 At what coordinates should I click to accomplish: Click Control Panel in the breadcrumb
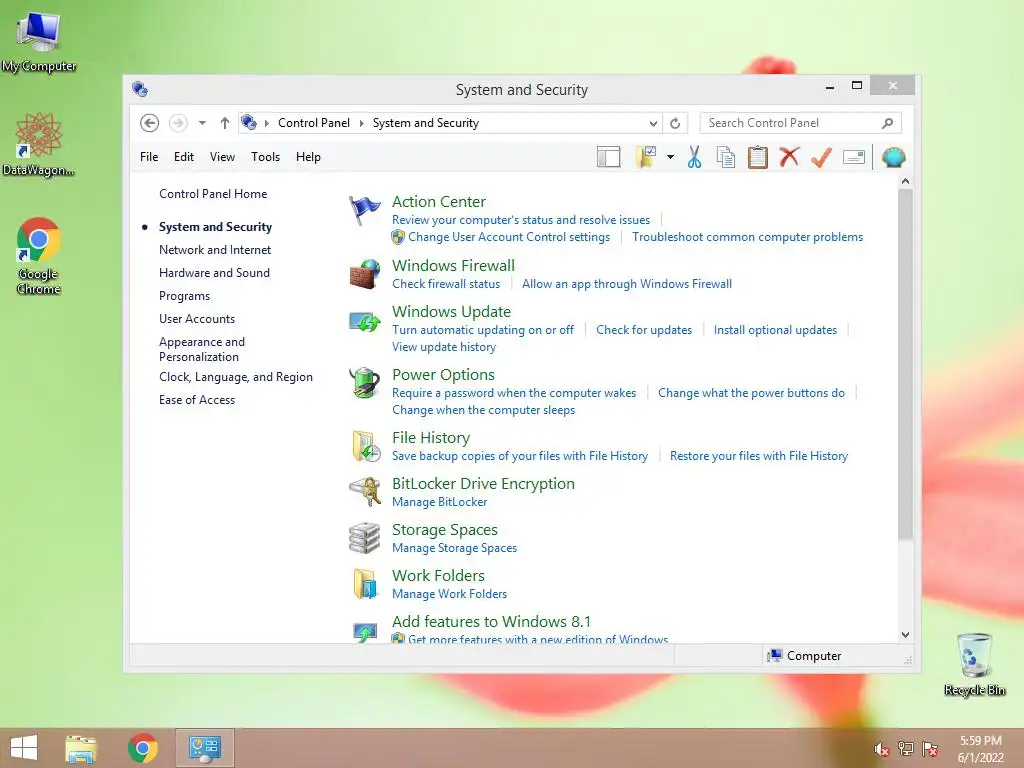pyautogui.click(x=313, y=123)
